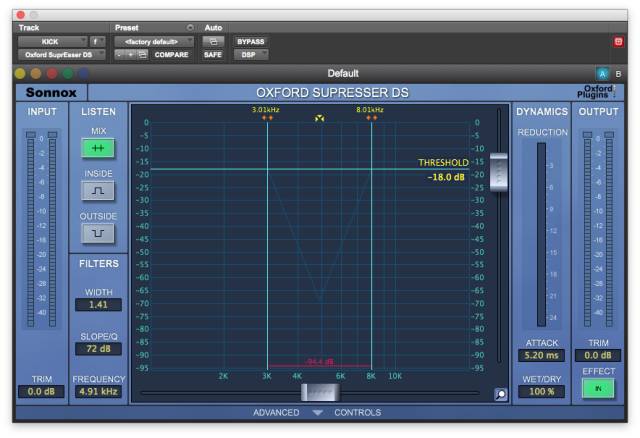The height and width of the screenshot is (438, 640).
Task: Click the OXFORD SUPRESSER DS title
Action: [332, 93]
